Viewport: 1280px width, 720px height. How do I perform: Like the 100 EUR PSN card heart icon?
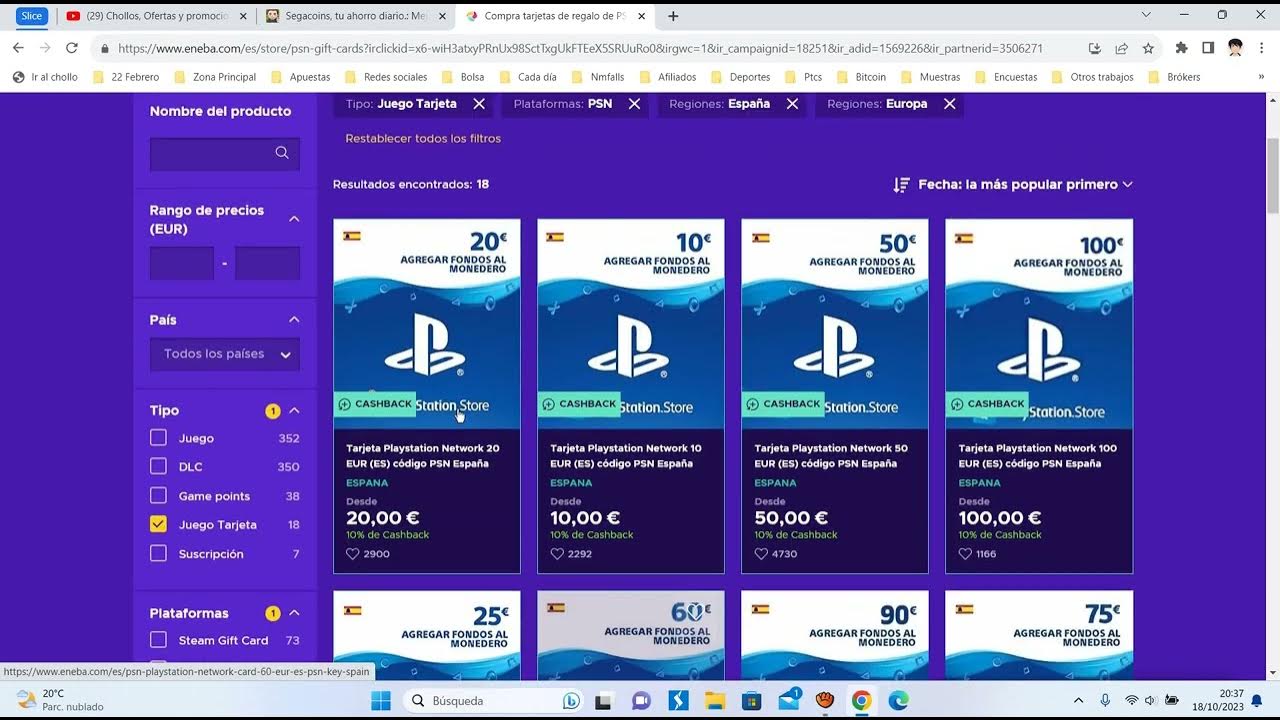pyautogui.click(x=964, y=554)
